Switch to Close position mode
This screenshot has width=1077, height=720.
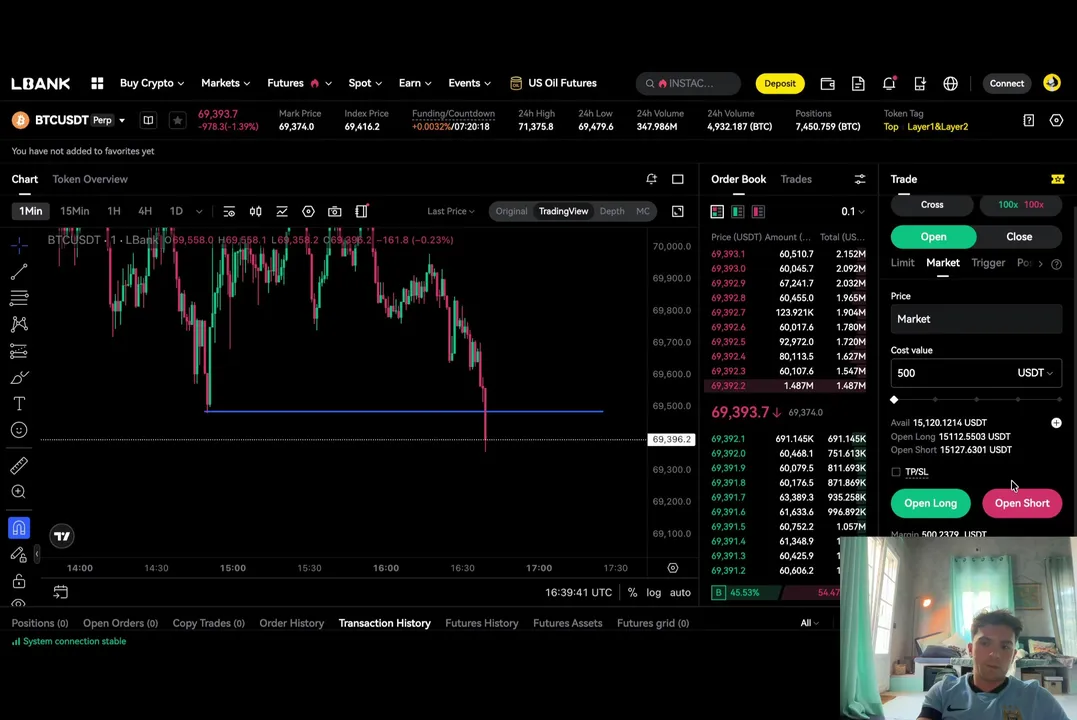[1019, 236]
